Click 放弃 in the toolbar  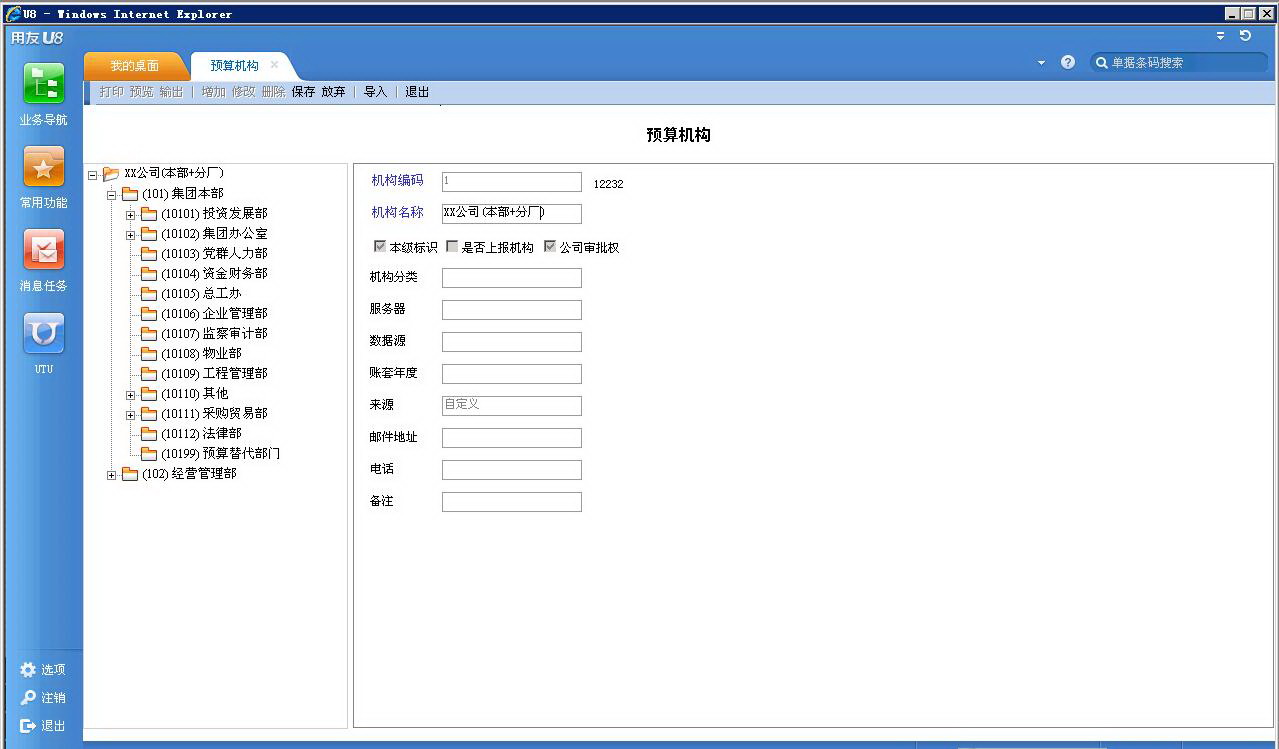coord(333,92)
